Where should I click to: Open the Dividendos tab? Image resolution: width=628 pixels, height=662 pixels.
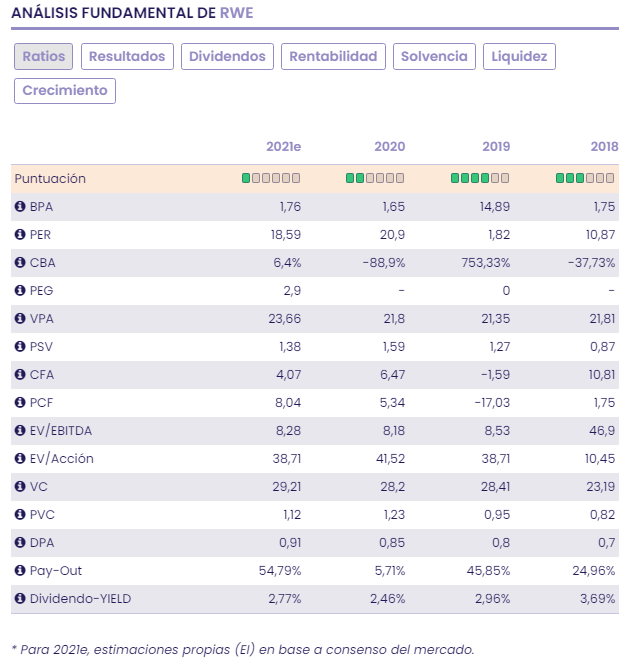tap(227, 57)
